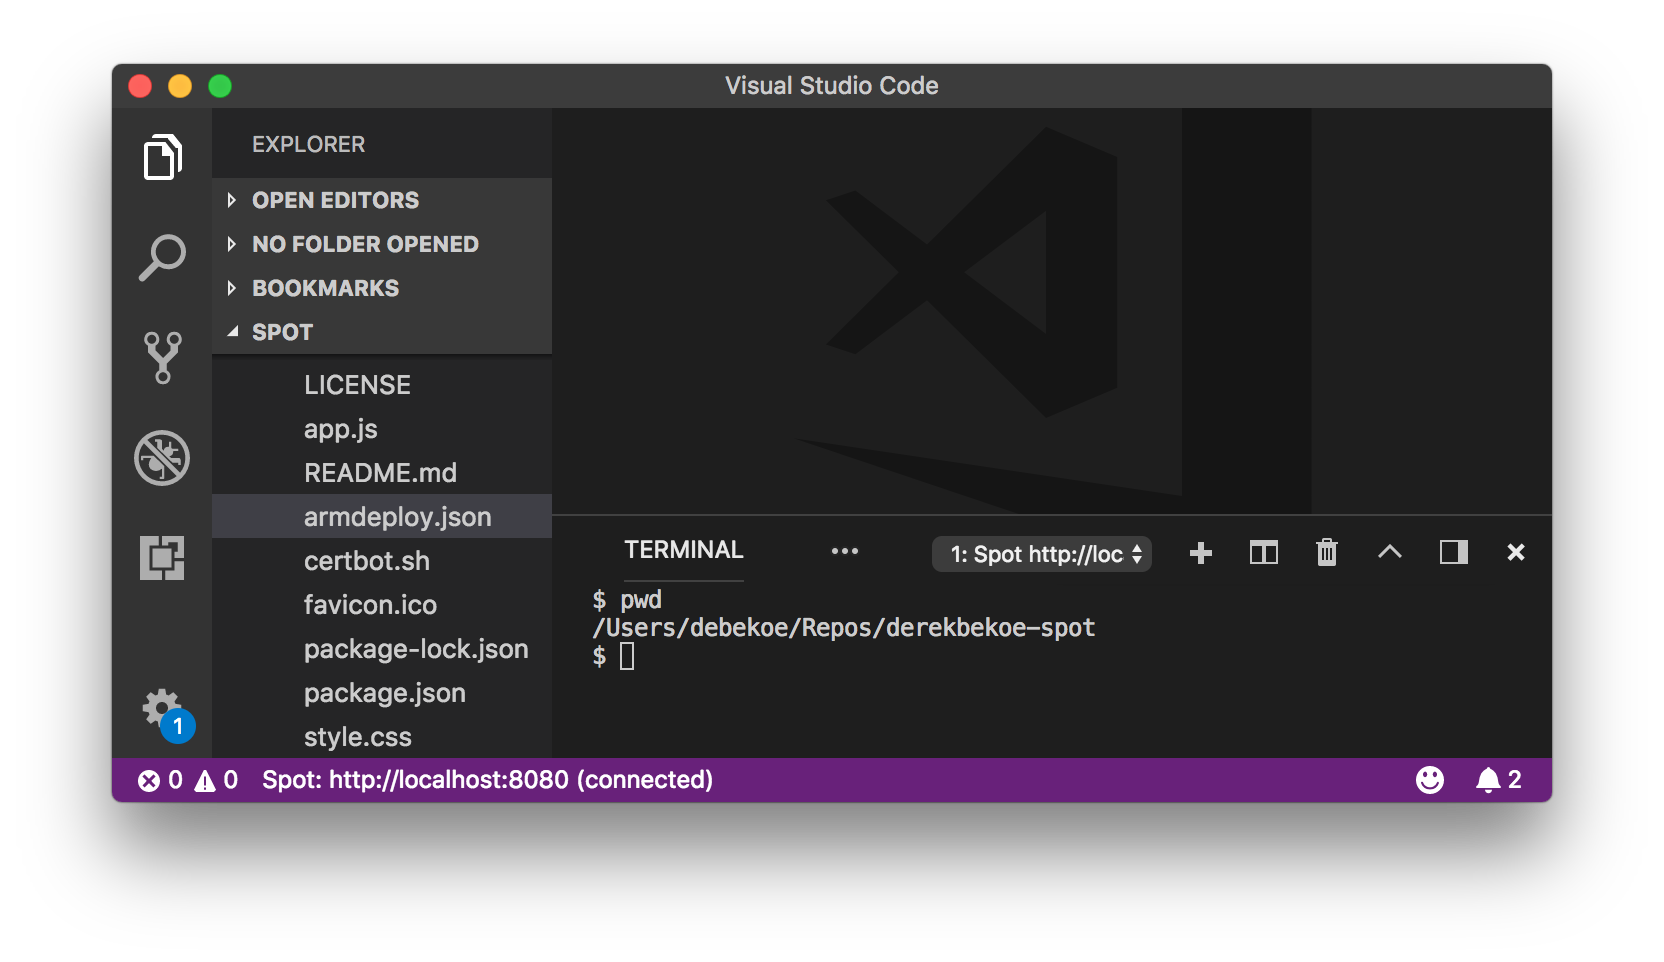The width and height of the screenshot is (1664, 962).
Task: Open package.json file
Action: click(x=382, y=693)
